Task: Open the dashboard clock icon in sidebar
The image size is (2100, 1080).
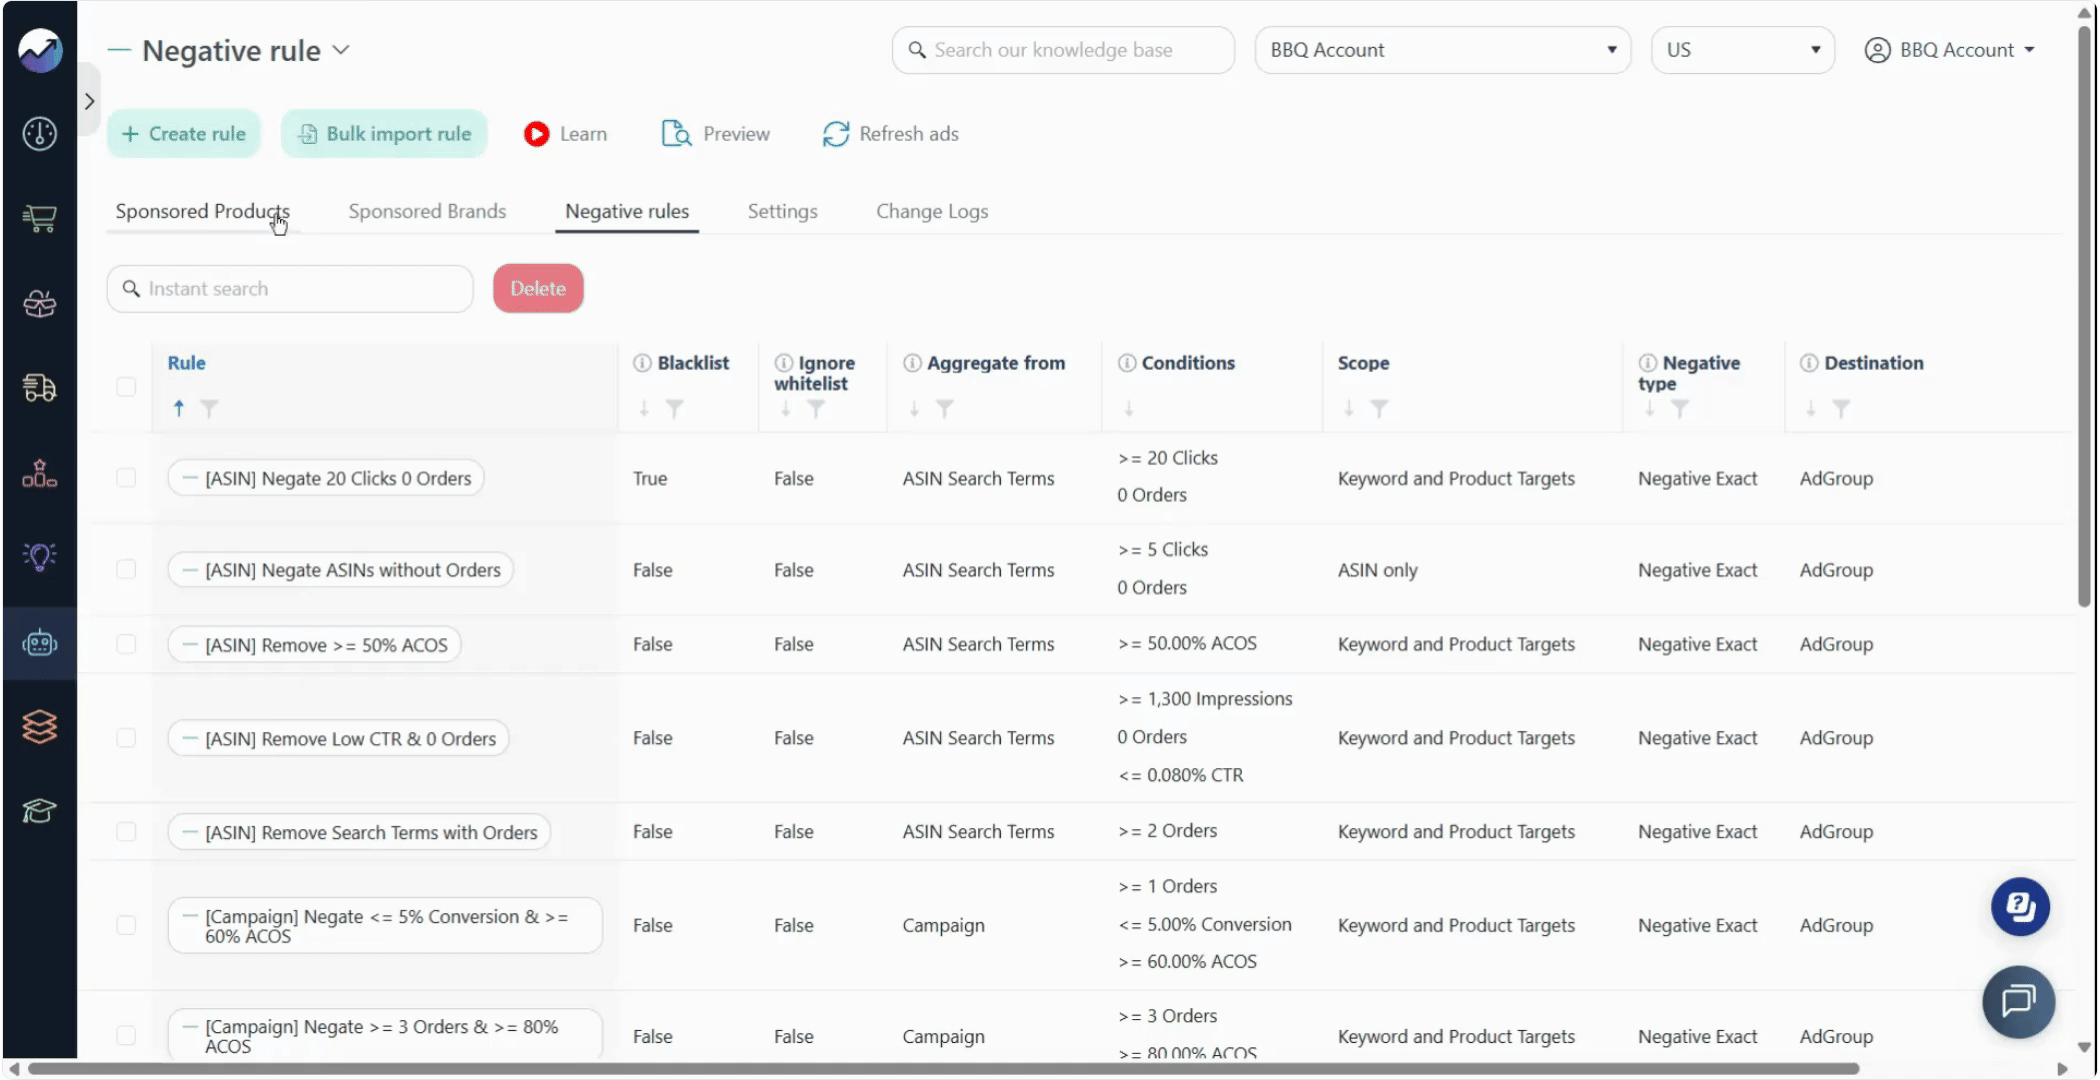Action: pyautogui.click(x=40, y=133)
